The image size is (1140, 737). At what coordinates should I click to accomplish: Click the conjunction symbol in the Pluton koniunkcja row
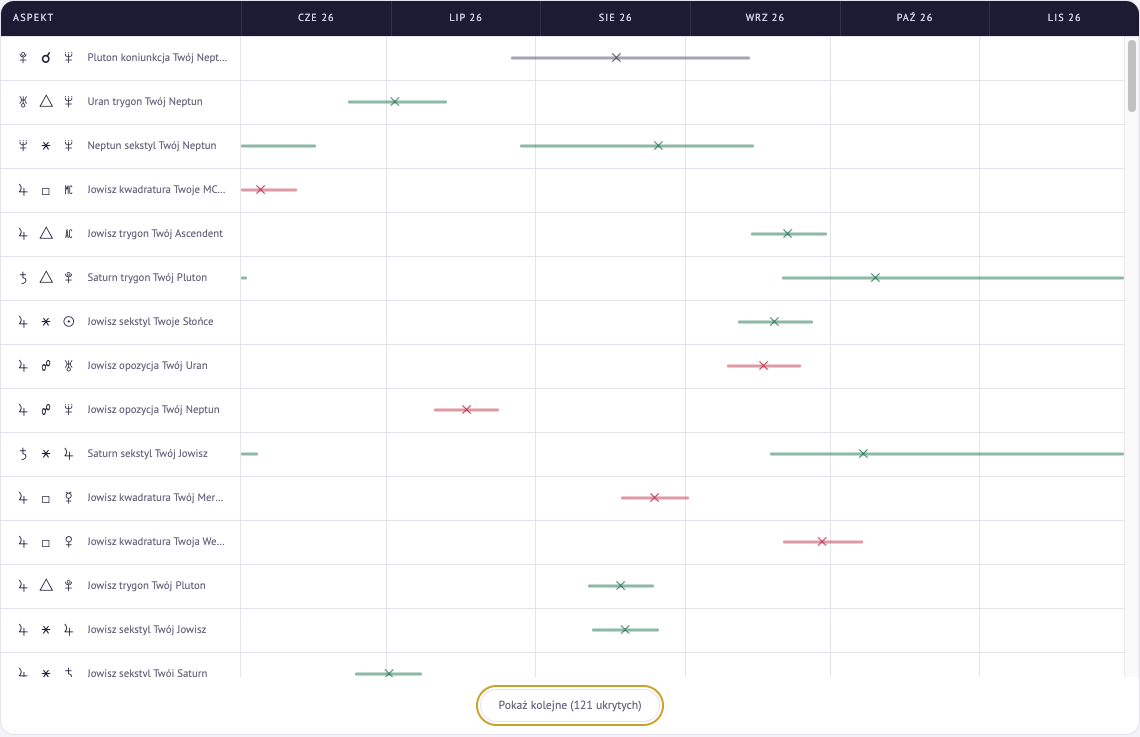click(46, 57)
